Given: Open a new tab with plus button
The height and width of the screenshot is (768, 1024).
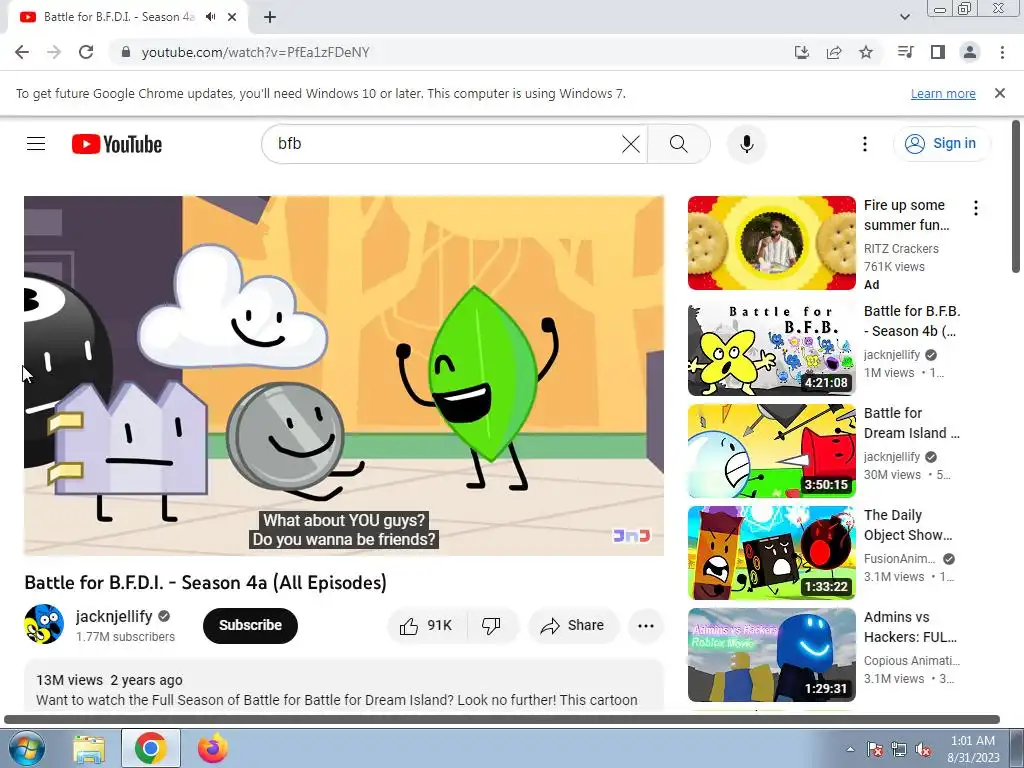Looking at the screenshot, I should (x=270, y=18).
